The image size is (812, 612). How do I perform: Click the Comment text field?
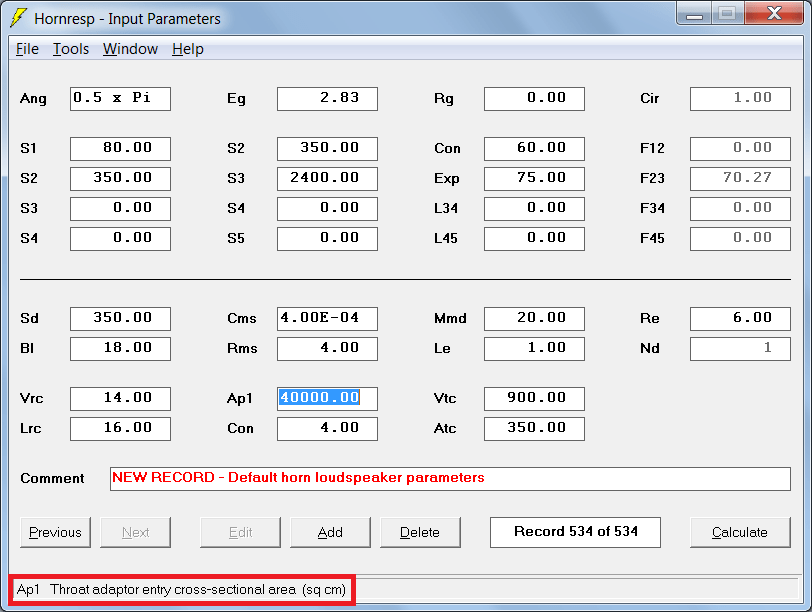point(451,479)
